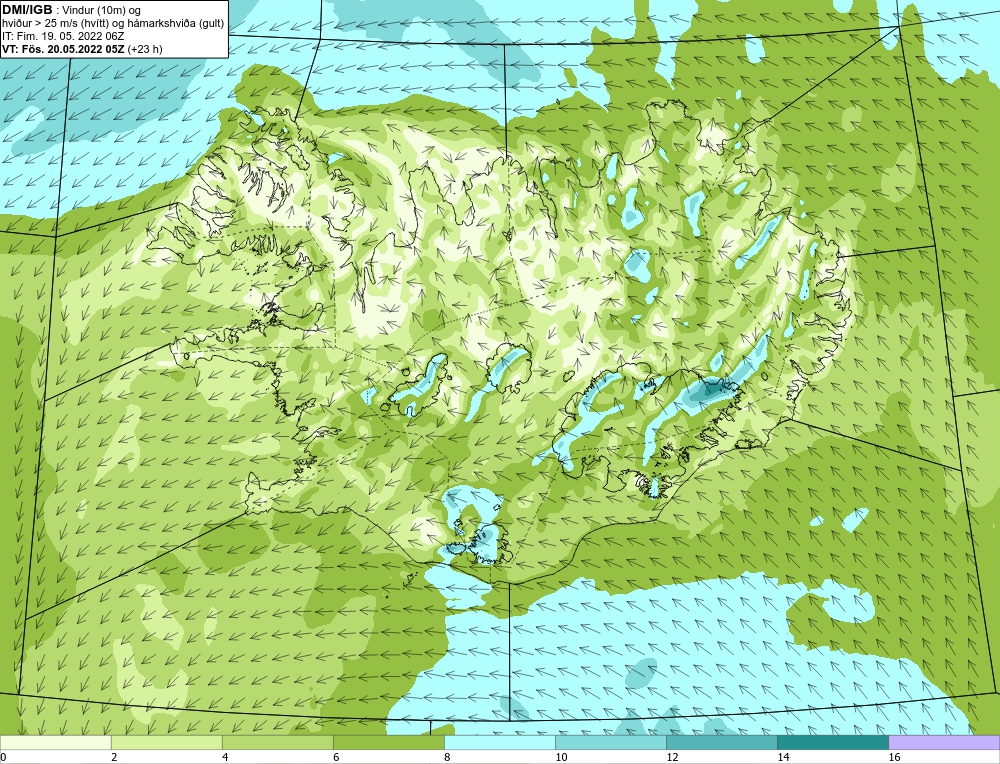Image resolution: width=1000 pixels, height=764 pixels.
Task: Click the DMI/IGB title text
Action: point(27,10)
